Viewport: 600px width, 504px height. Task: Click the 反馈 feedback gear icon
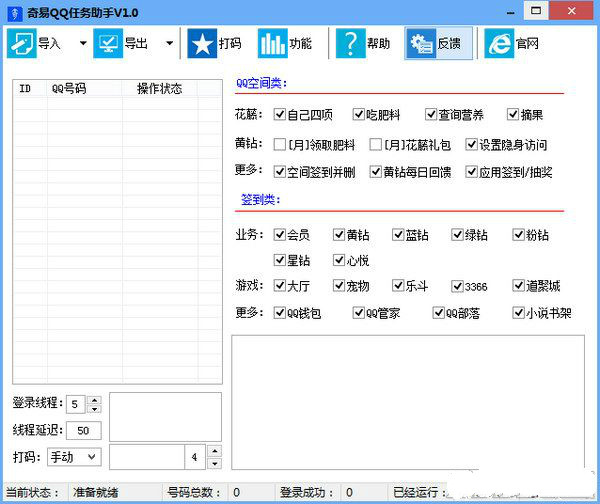(421, 43)
